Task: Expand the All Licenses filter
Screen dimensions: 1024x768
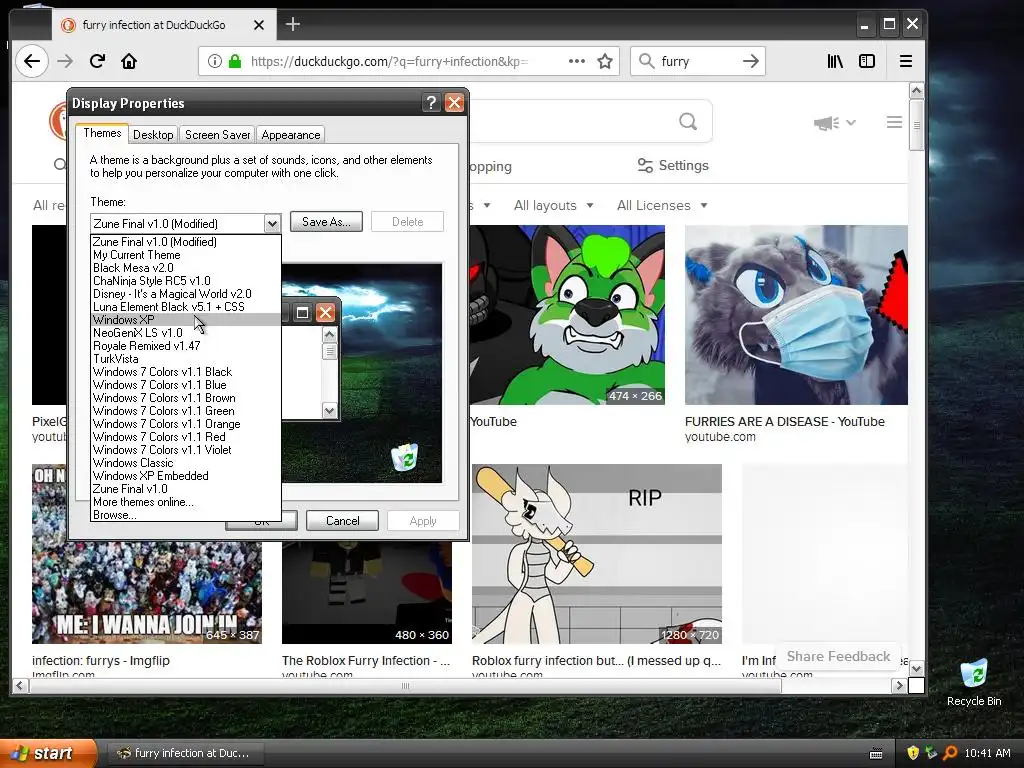Action: click(662, 205)
